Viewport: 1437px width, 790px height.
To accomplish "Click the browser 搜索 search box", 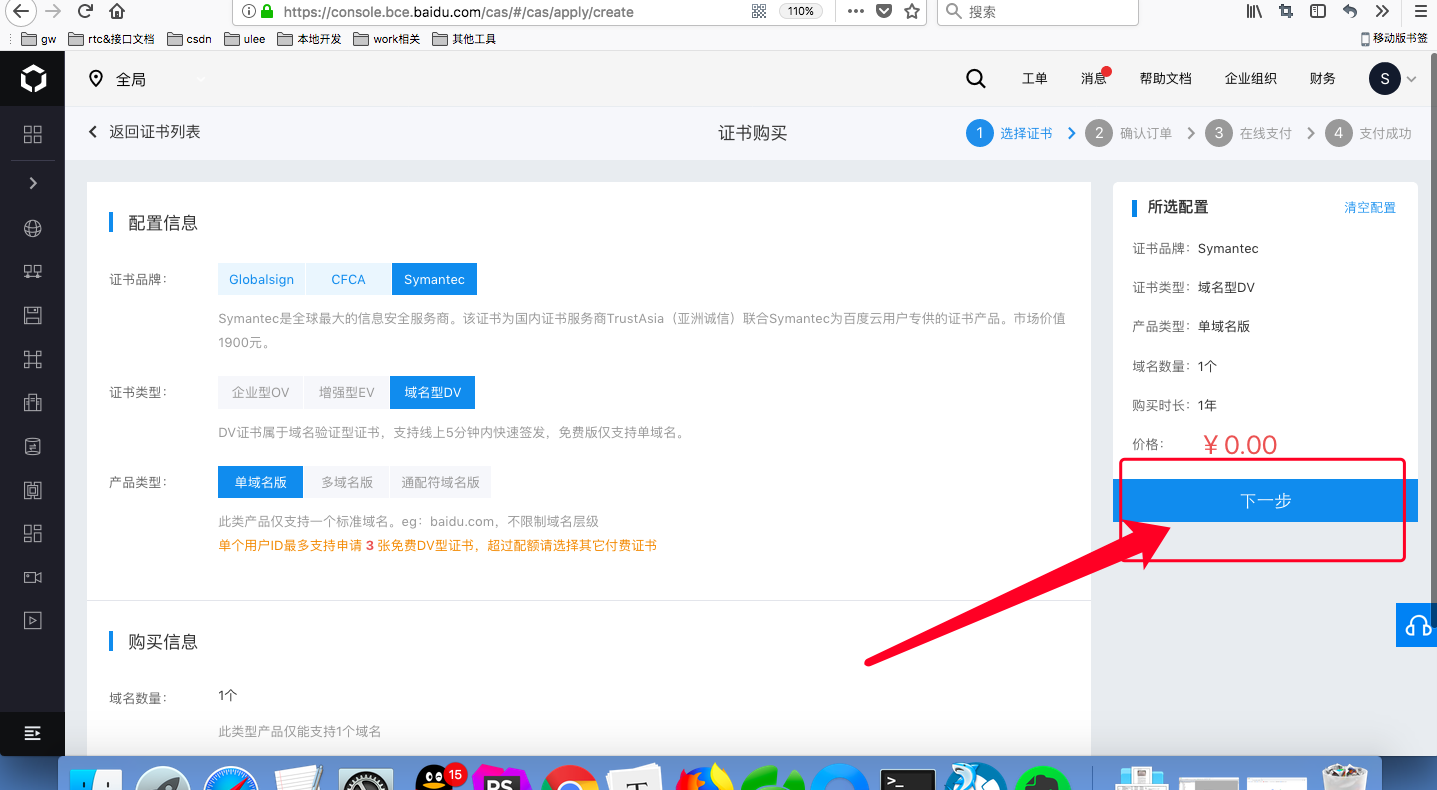I will coord(1038,12).
